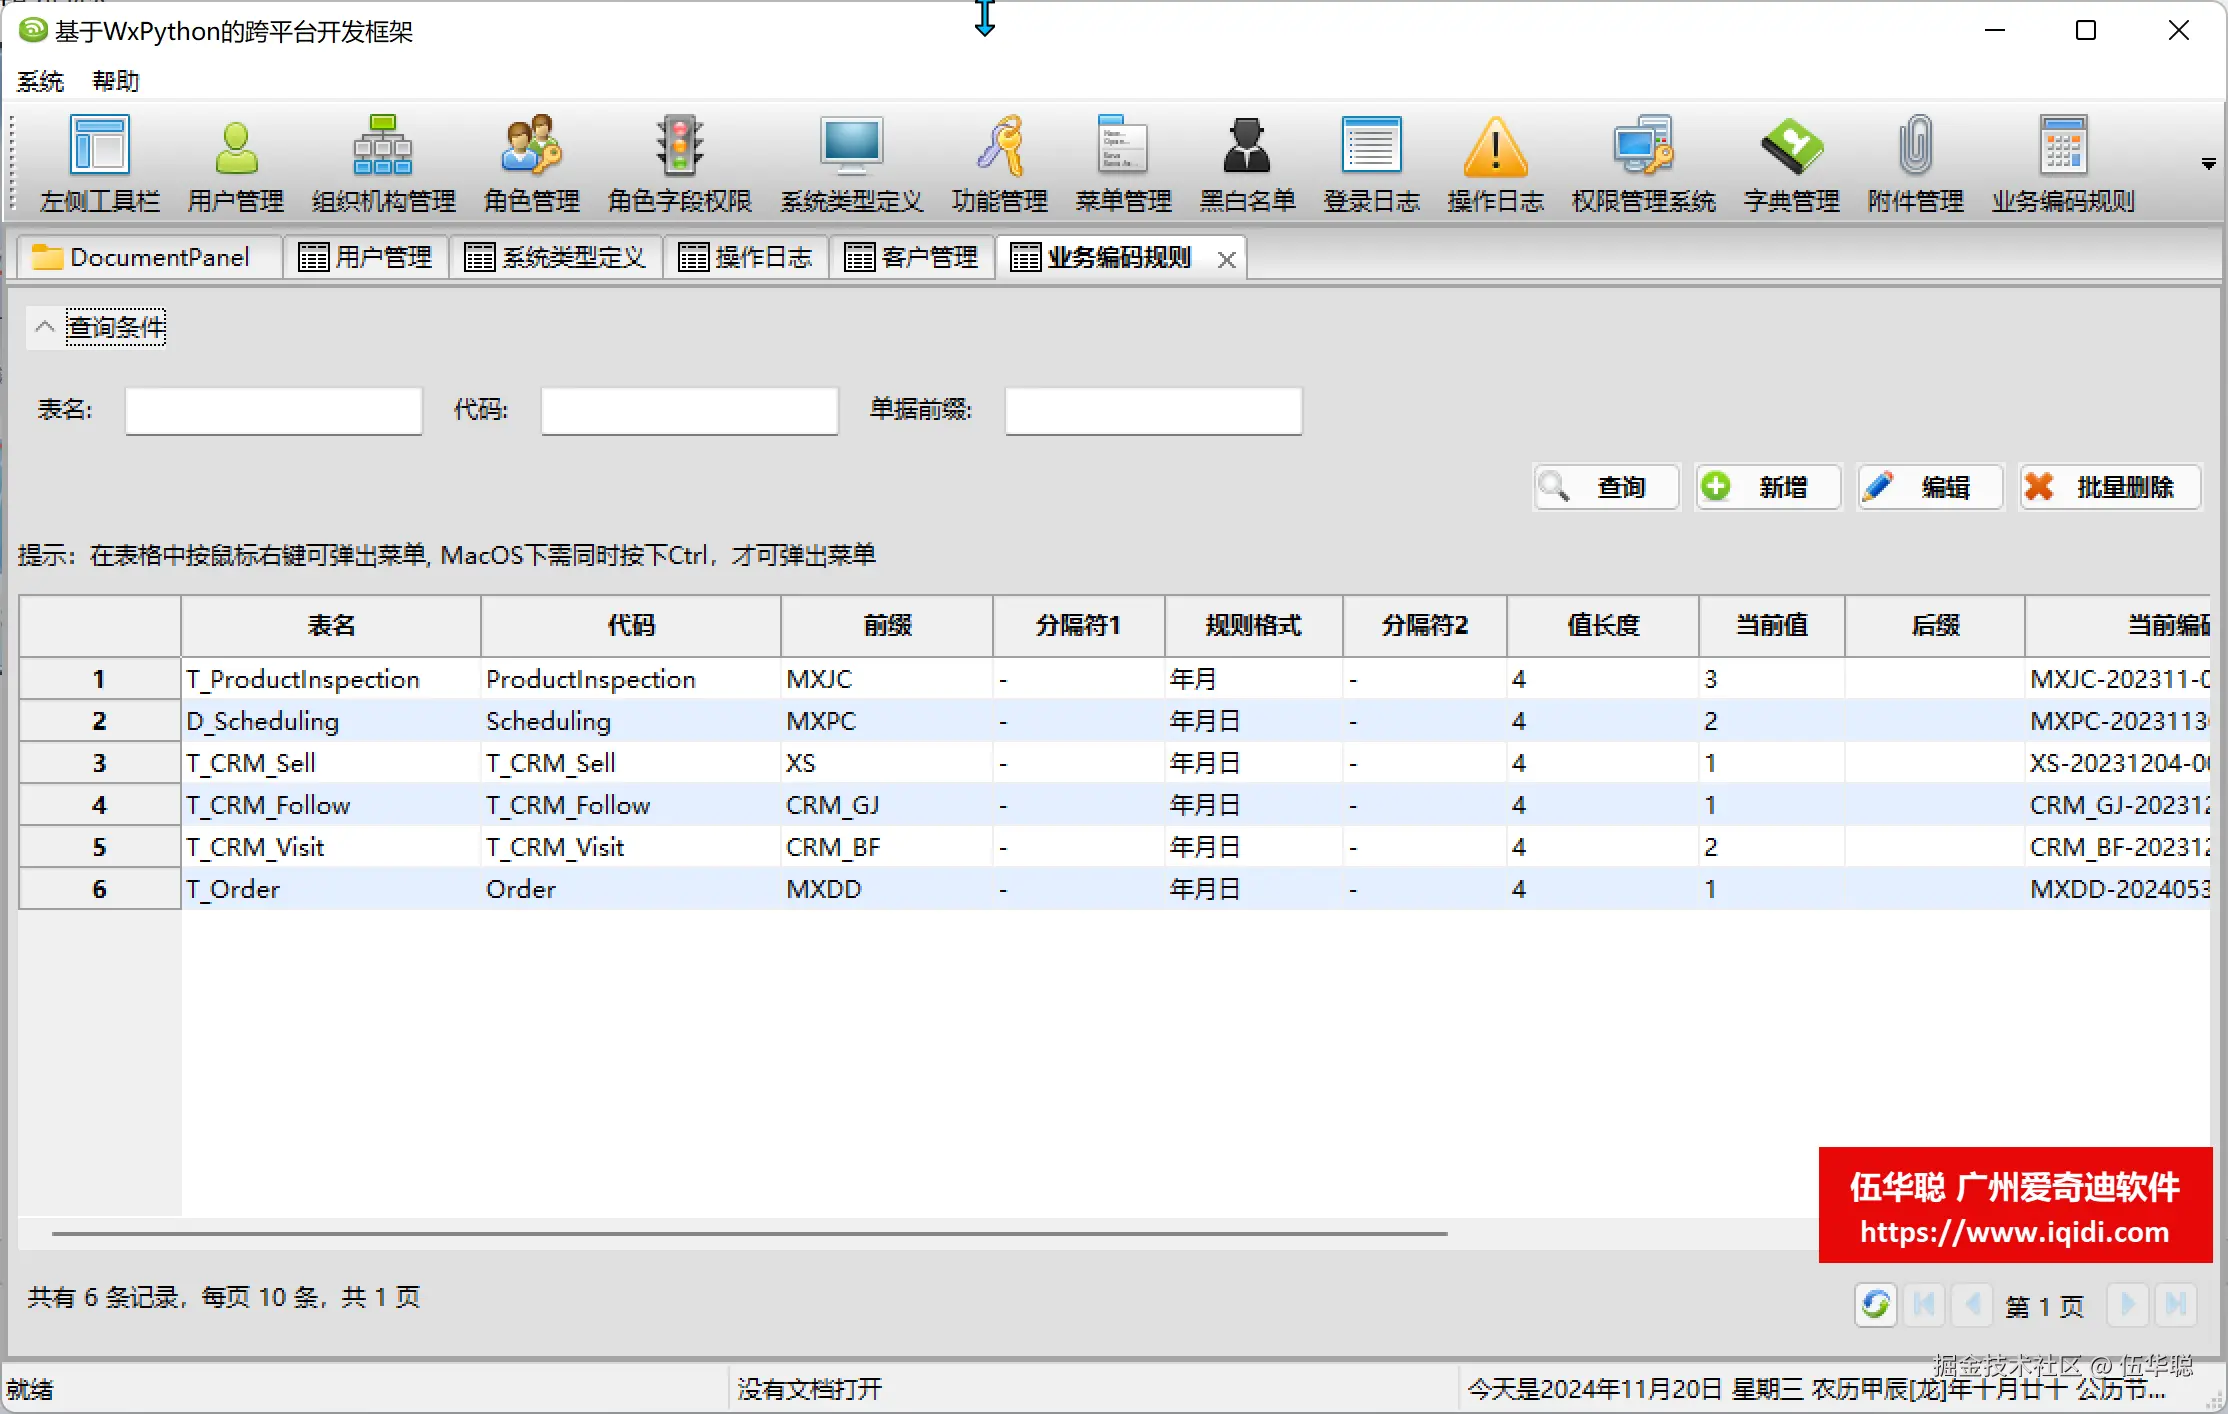Switch to the 客户管理 tab
The height and width of the screenshot is (1414, 2228).
point(911,258)
